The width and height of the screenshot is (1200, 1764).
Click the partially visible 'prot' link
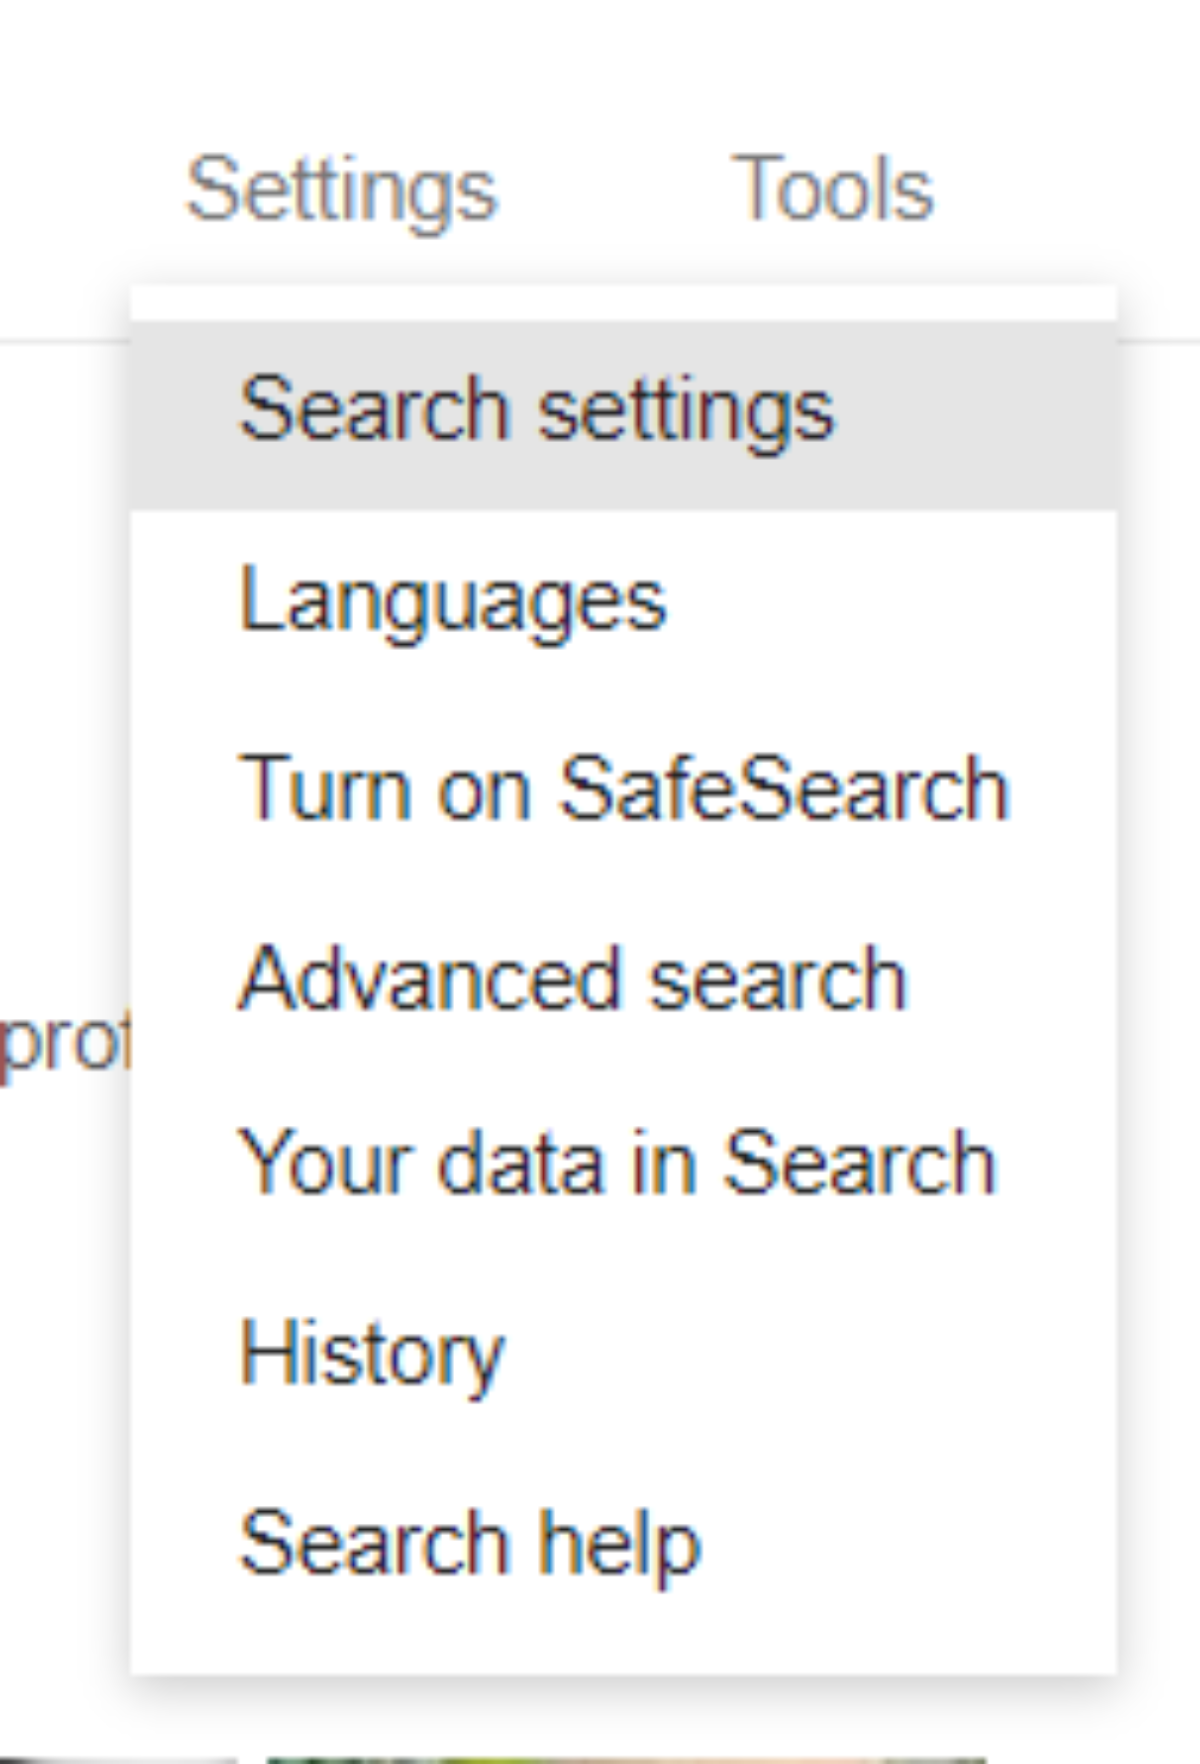pyautogui.click(x=62, y=1044)
